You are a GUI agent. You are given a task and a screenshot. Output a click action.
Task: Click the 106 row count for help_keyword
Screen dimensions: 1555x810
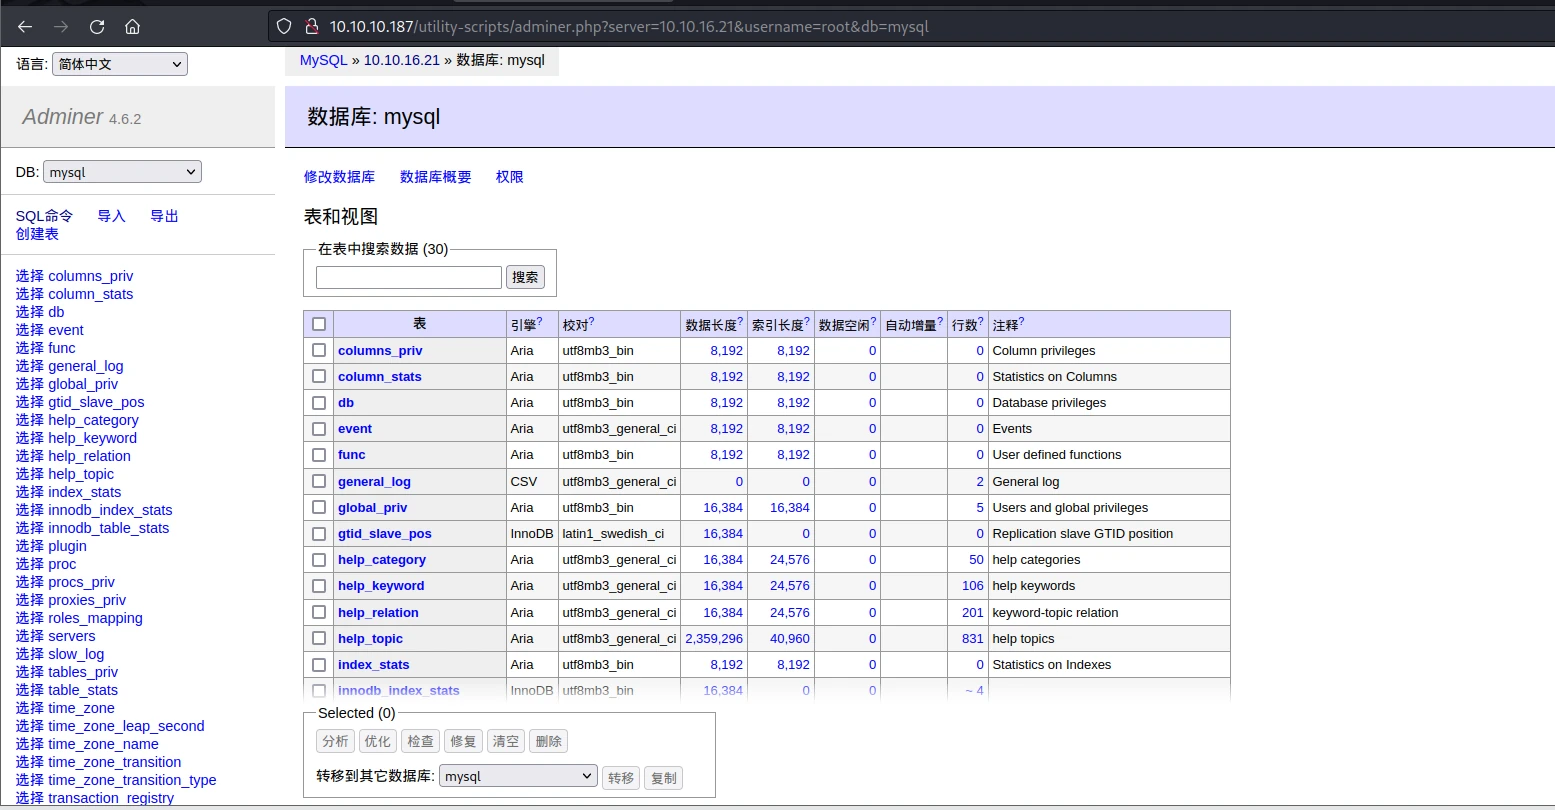click(x=973, y=586)
